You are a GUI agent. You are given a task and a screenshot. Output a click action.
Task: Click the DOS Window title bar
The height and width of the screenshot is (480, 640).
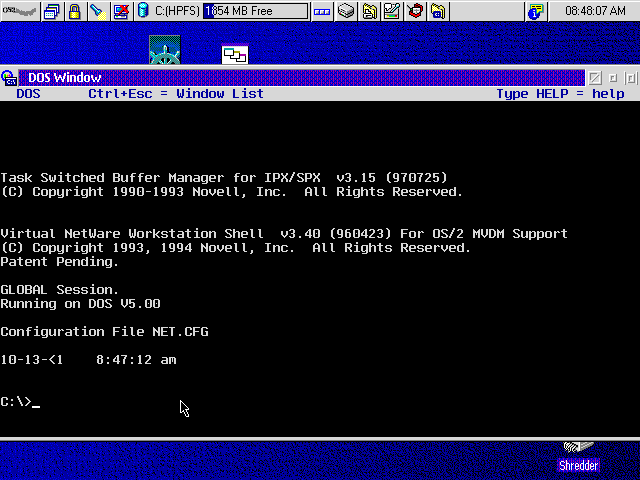click(x=301, y=78)
